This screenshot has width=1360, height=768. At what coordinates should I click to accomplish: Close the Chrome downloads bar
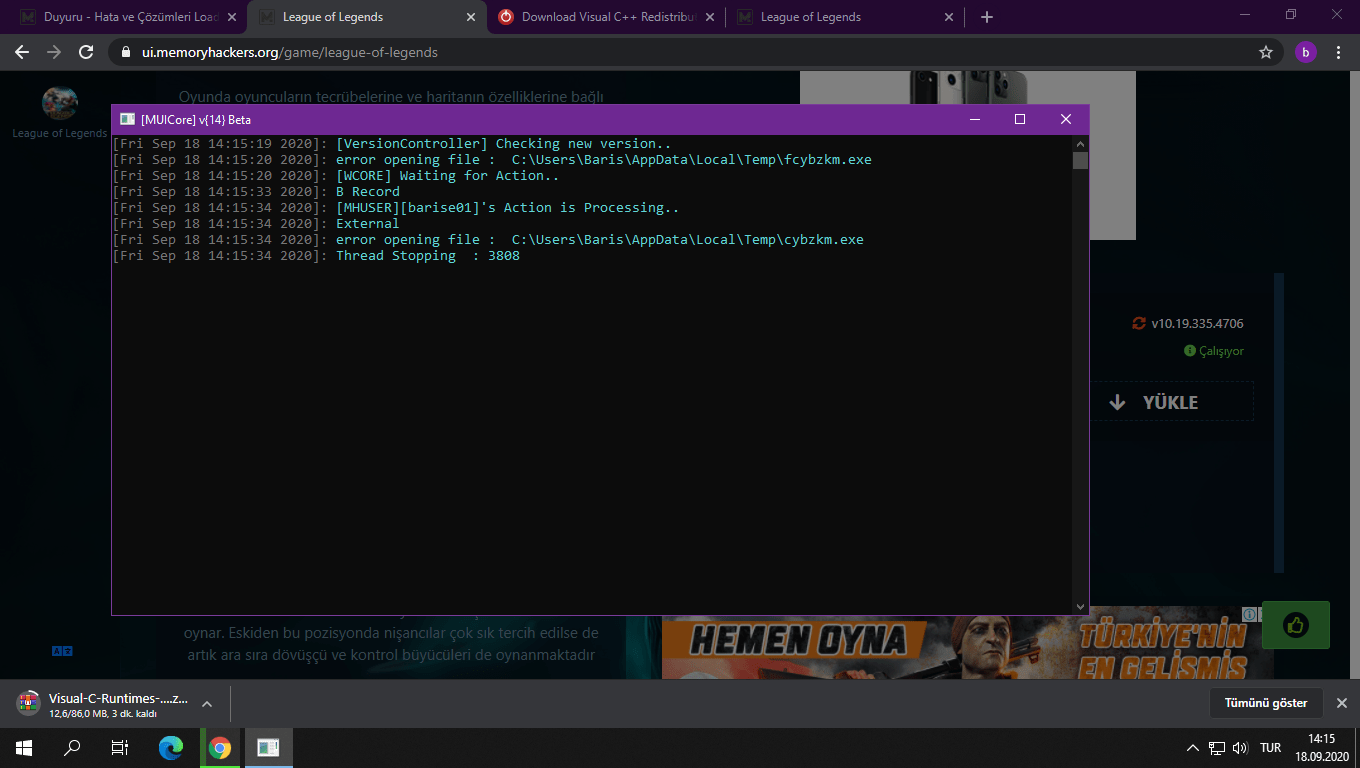pos(1342,703)
